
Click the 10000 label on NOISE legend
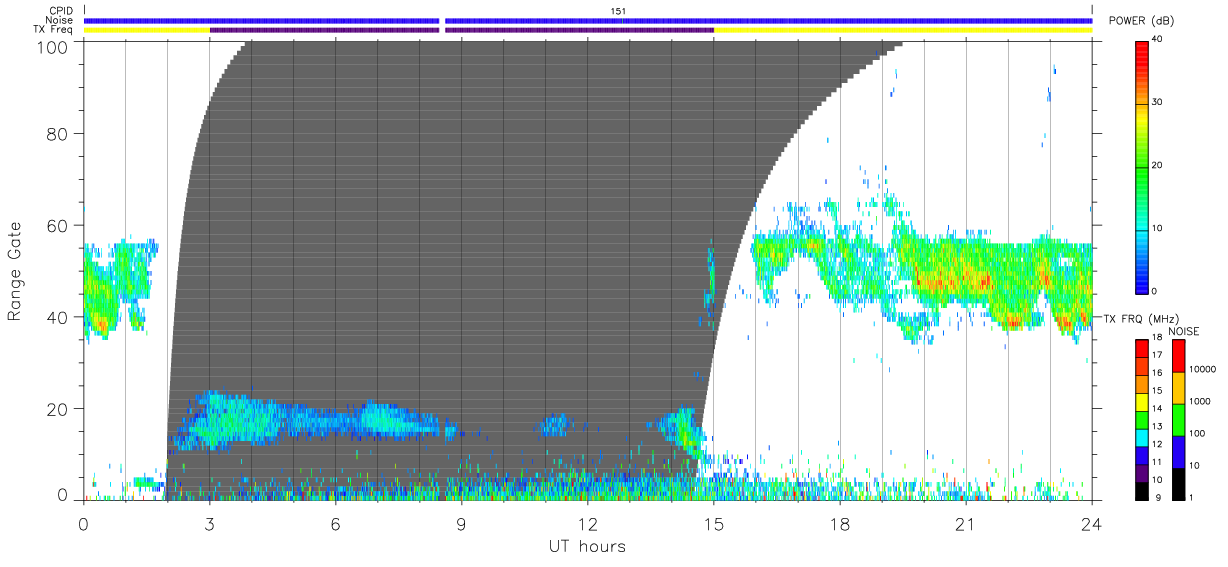point(1202,369)
